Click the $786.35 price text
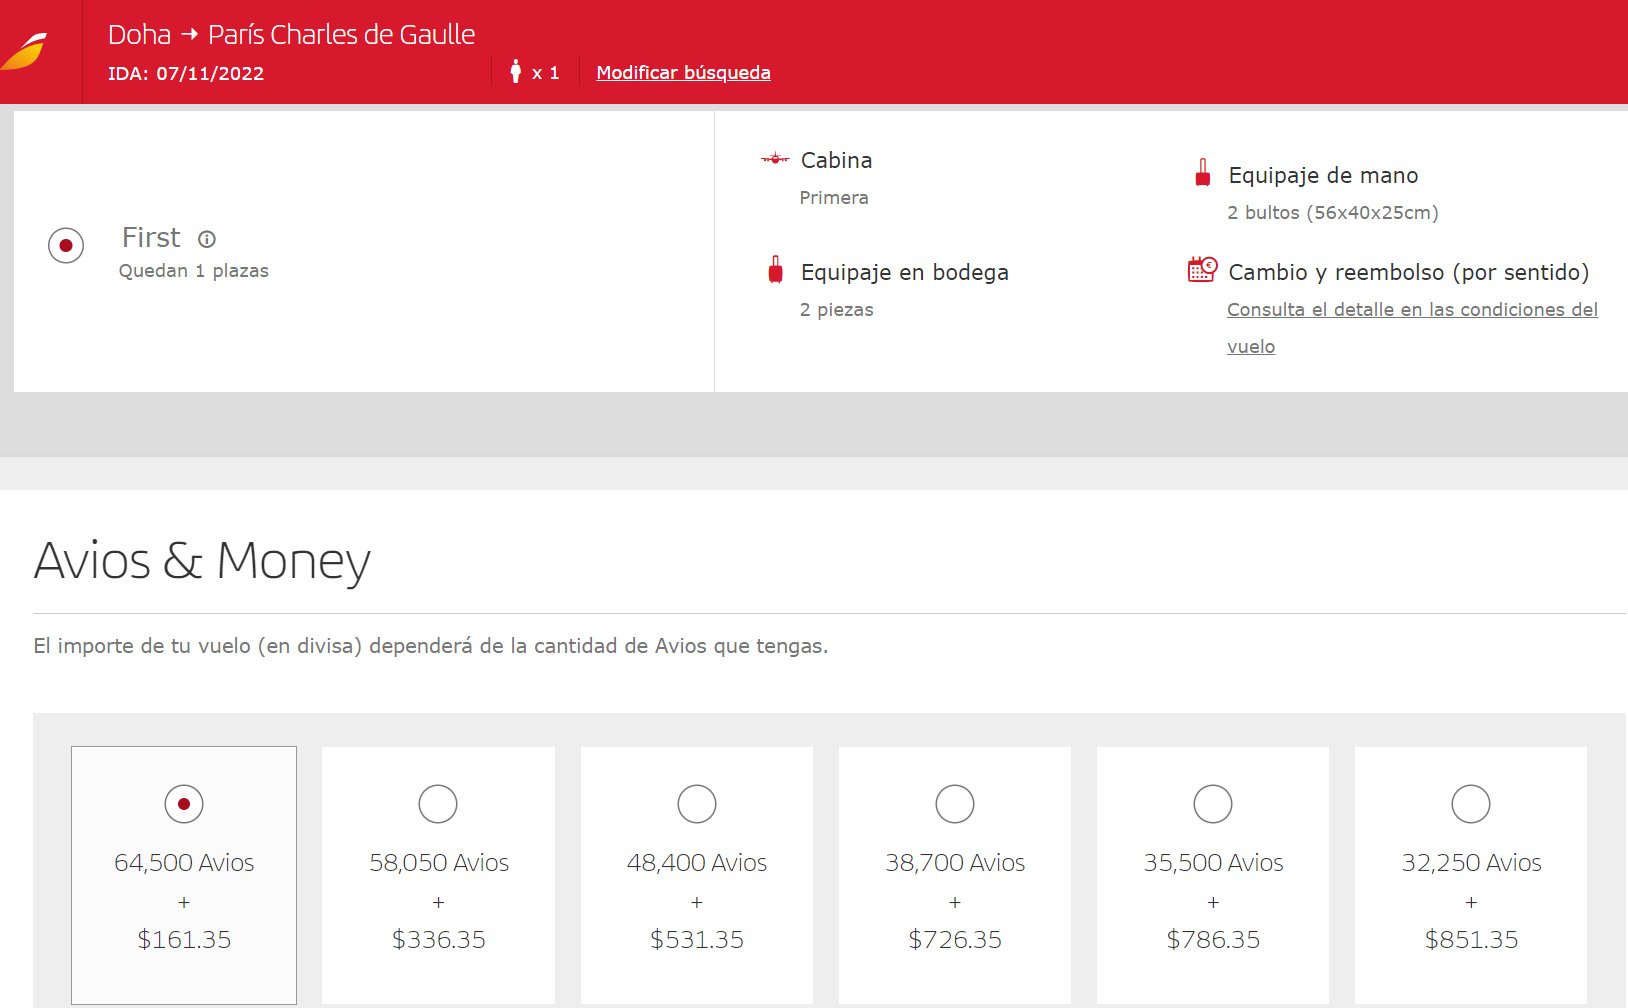 point(1213,939)
